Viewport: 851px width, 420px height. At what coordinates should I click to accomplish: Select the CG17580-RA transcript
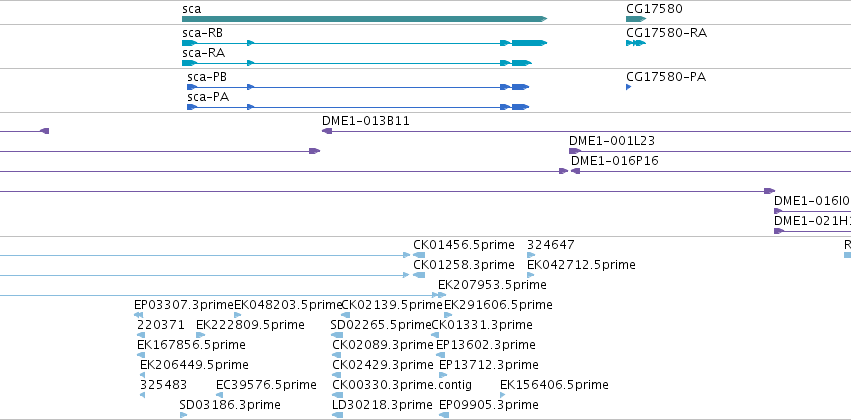[x=636, y=43]
